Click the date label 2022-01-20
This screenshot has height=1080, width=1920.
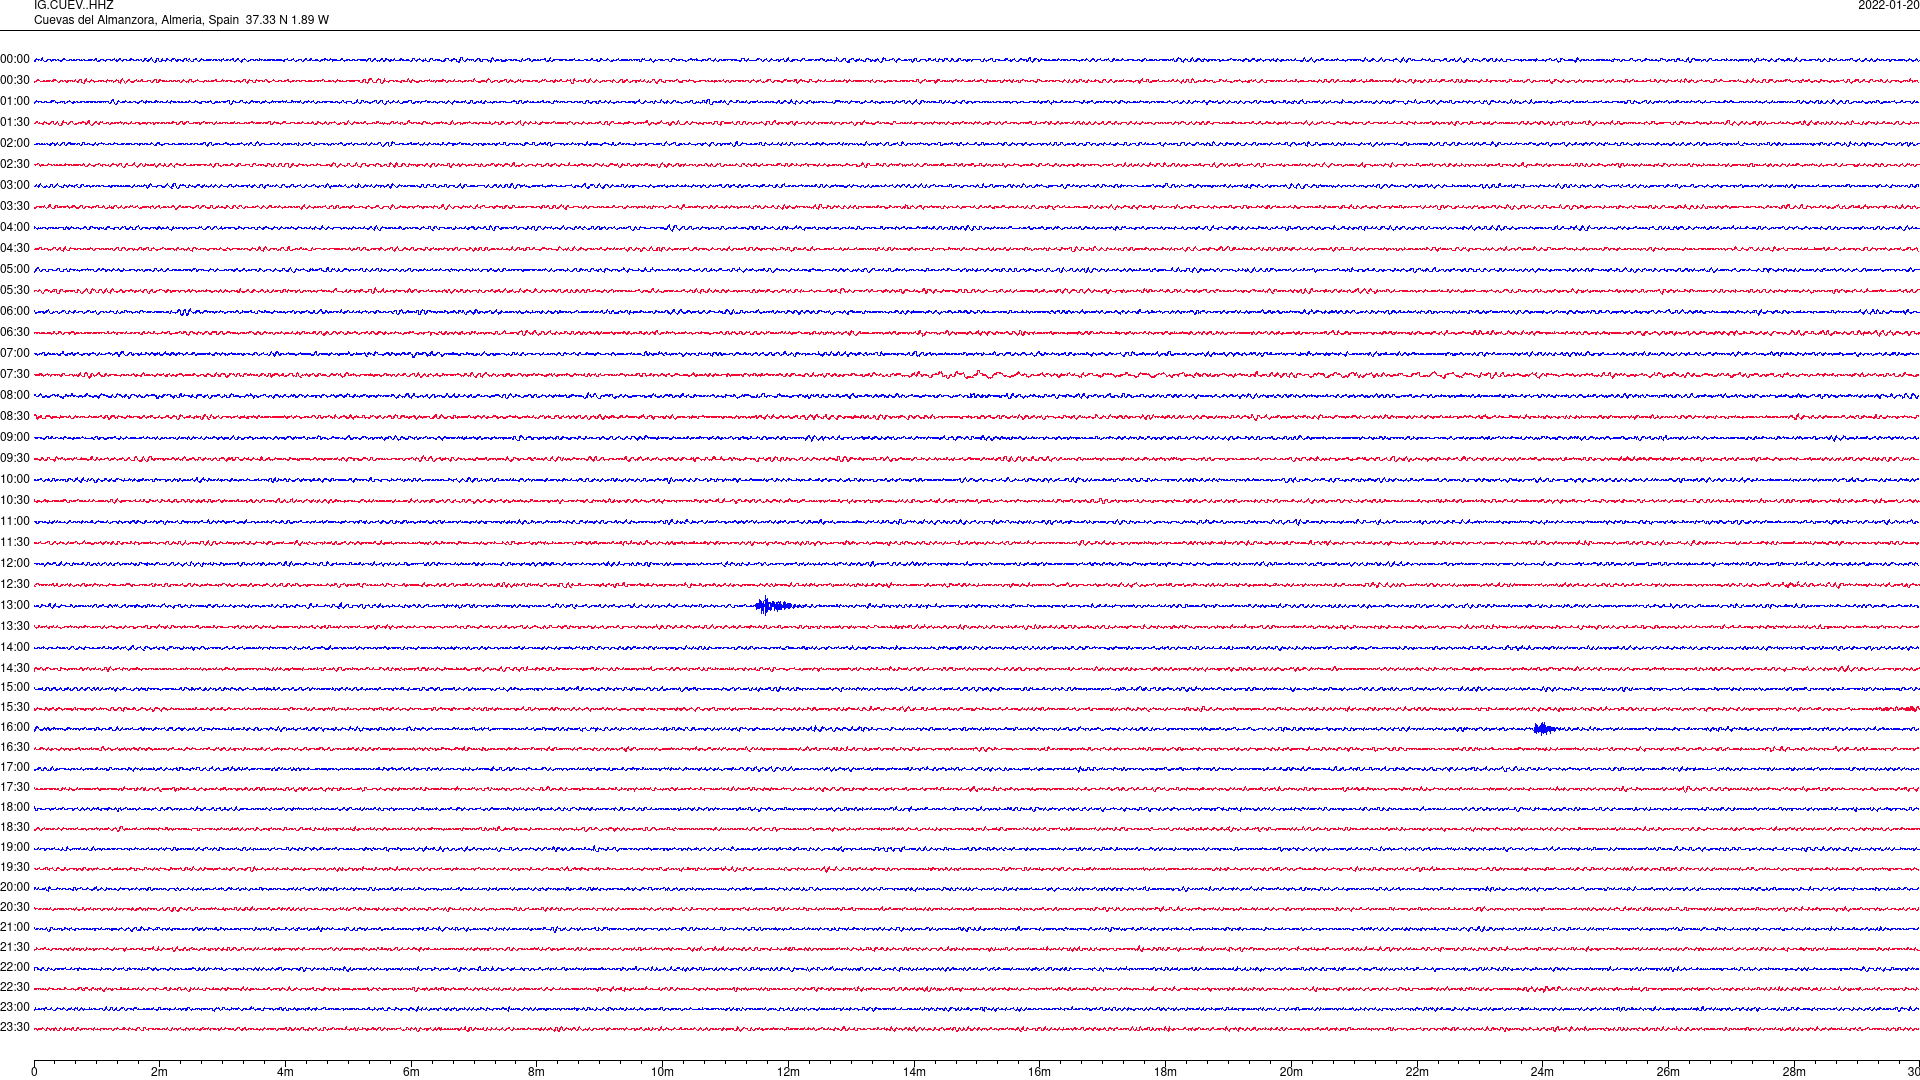tap(1888, 6)
